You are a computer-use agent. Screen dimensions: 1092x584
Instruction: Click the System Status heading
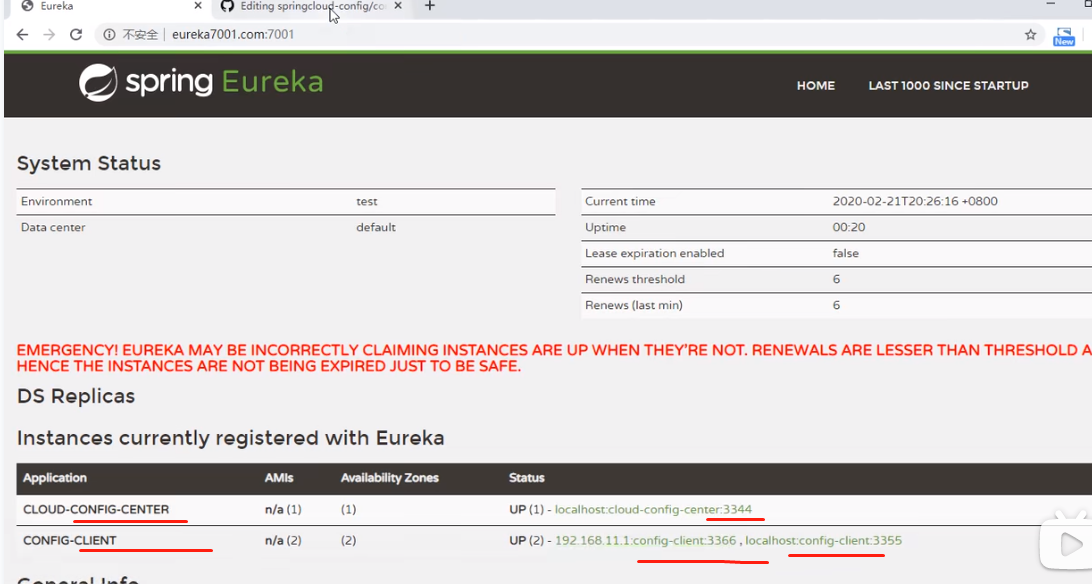(x=88, y=164)
